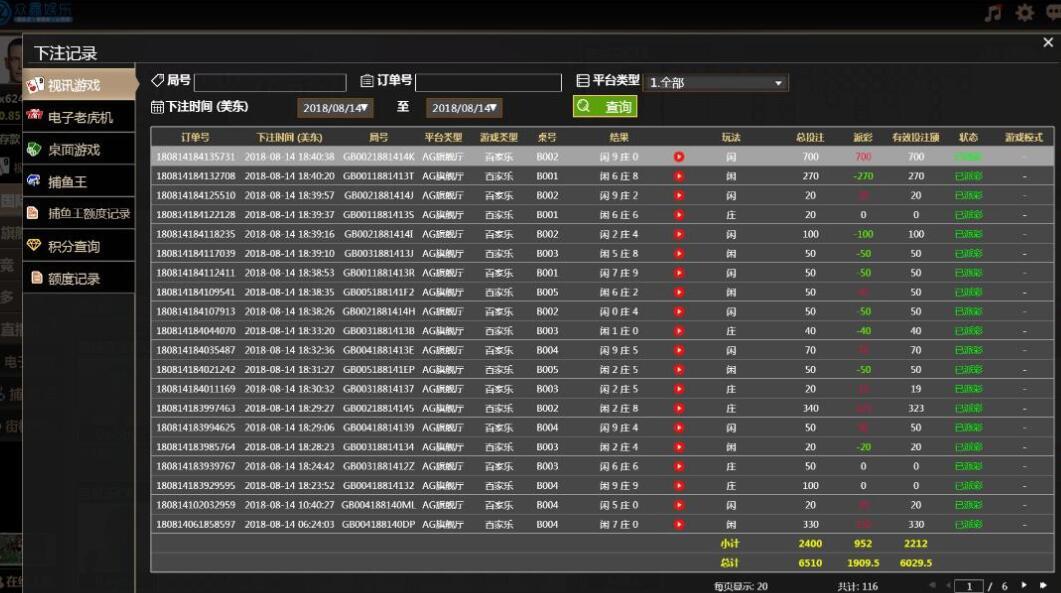Switch to the 电子老虎机 tab
Screen dimensions: 1061x593
coord(79,118)
